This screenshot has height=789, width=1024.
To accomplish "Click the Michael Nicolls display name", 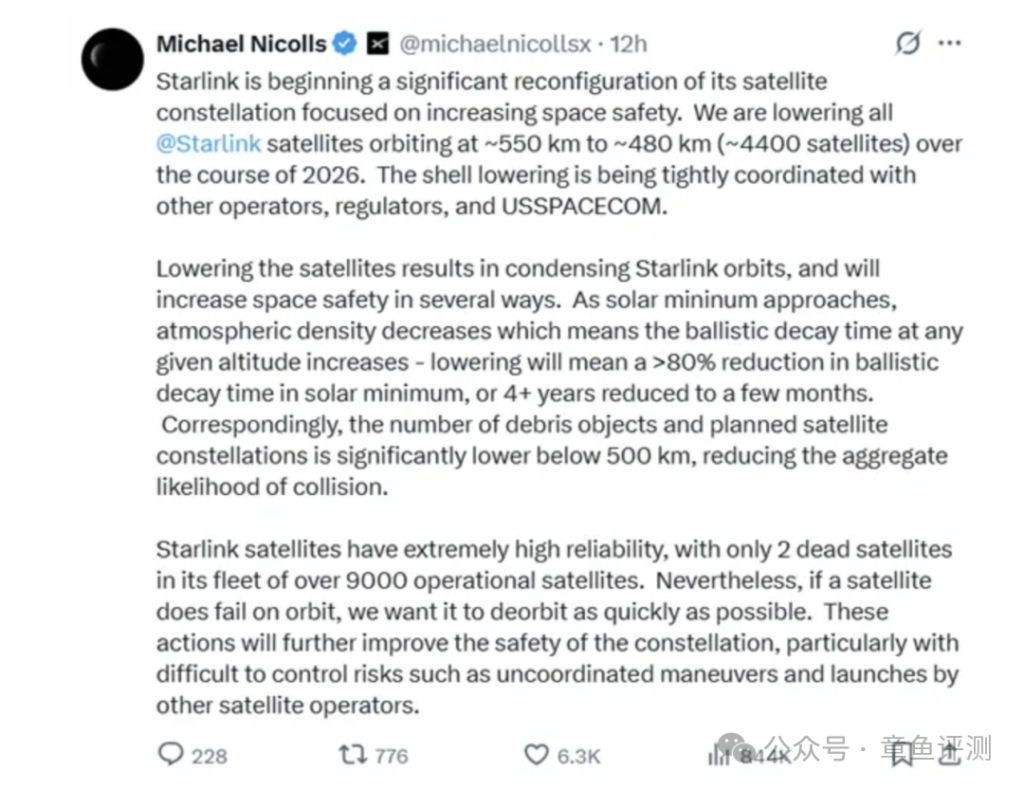I will [x=241, y=44].
